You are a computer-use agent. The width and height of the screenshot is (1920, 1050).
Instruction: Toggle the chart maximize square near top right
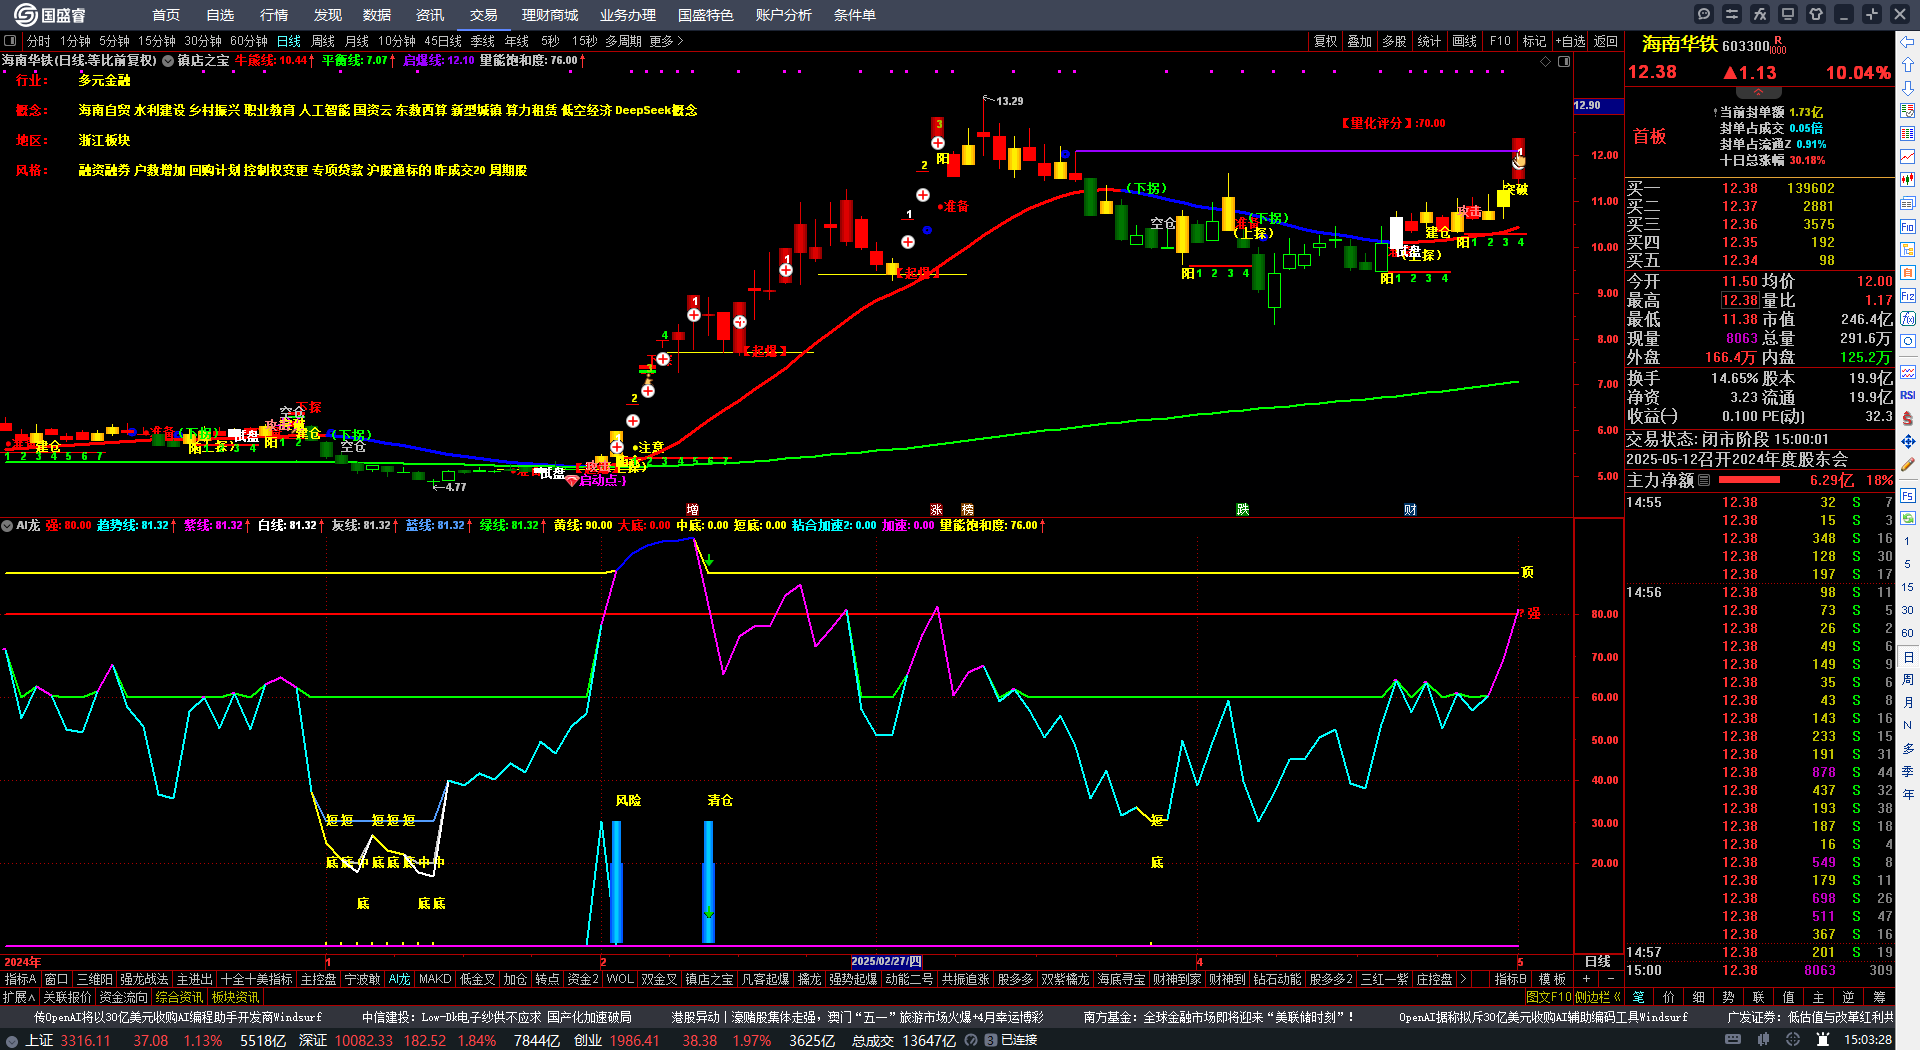1564,61
